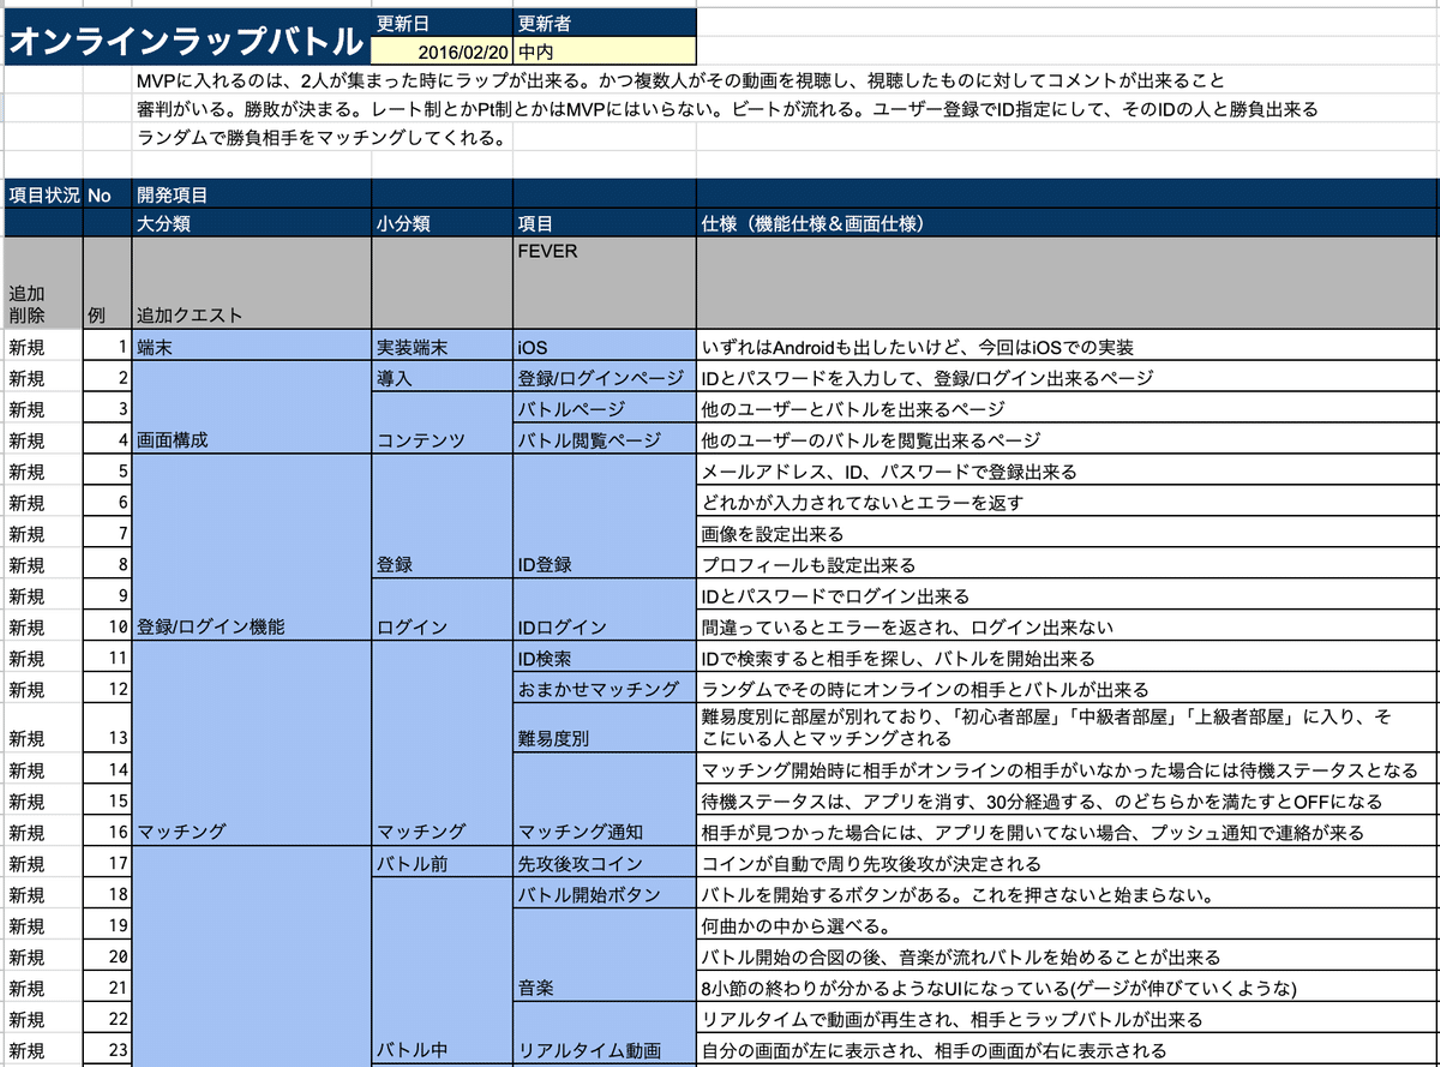Image resolution: width=1440 pixels, height=1067 pixels.
Task: Click the 更新日 header cell
Action: [x=441, y=23]
